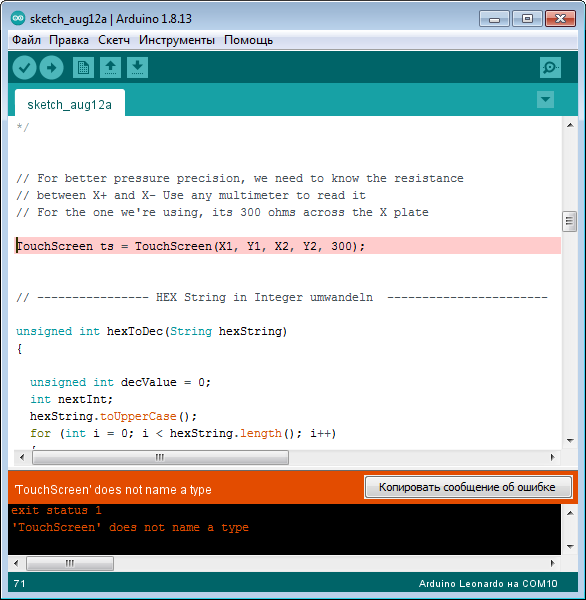The height and width of the screenshot is (600, 586).
Task: Click the 'HEX String in Integer umwandeln' comment
Action: (281, 297)
